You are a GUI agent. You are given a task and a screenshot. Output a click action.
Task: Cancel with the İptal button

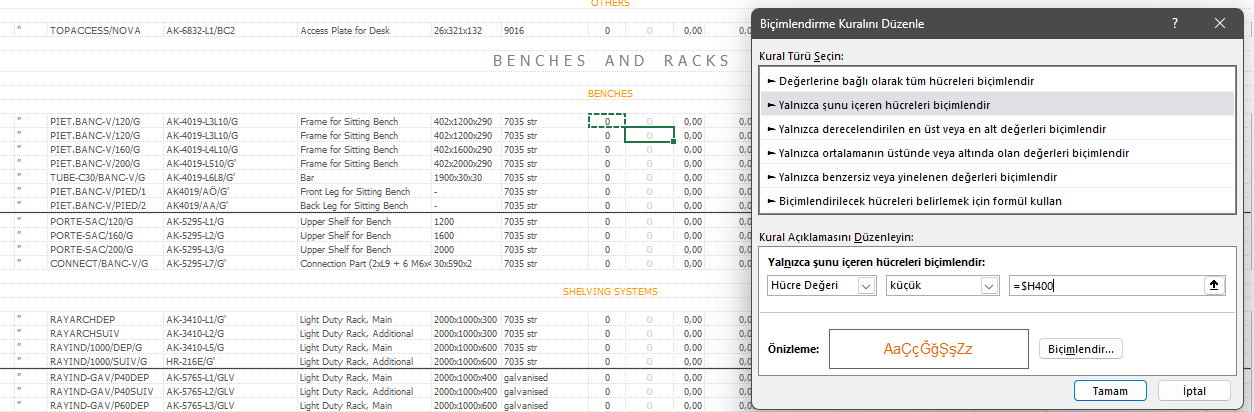1194,391
